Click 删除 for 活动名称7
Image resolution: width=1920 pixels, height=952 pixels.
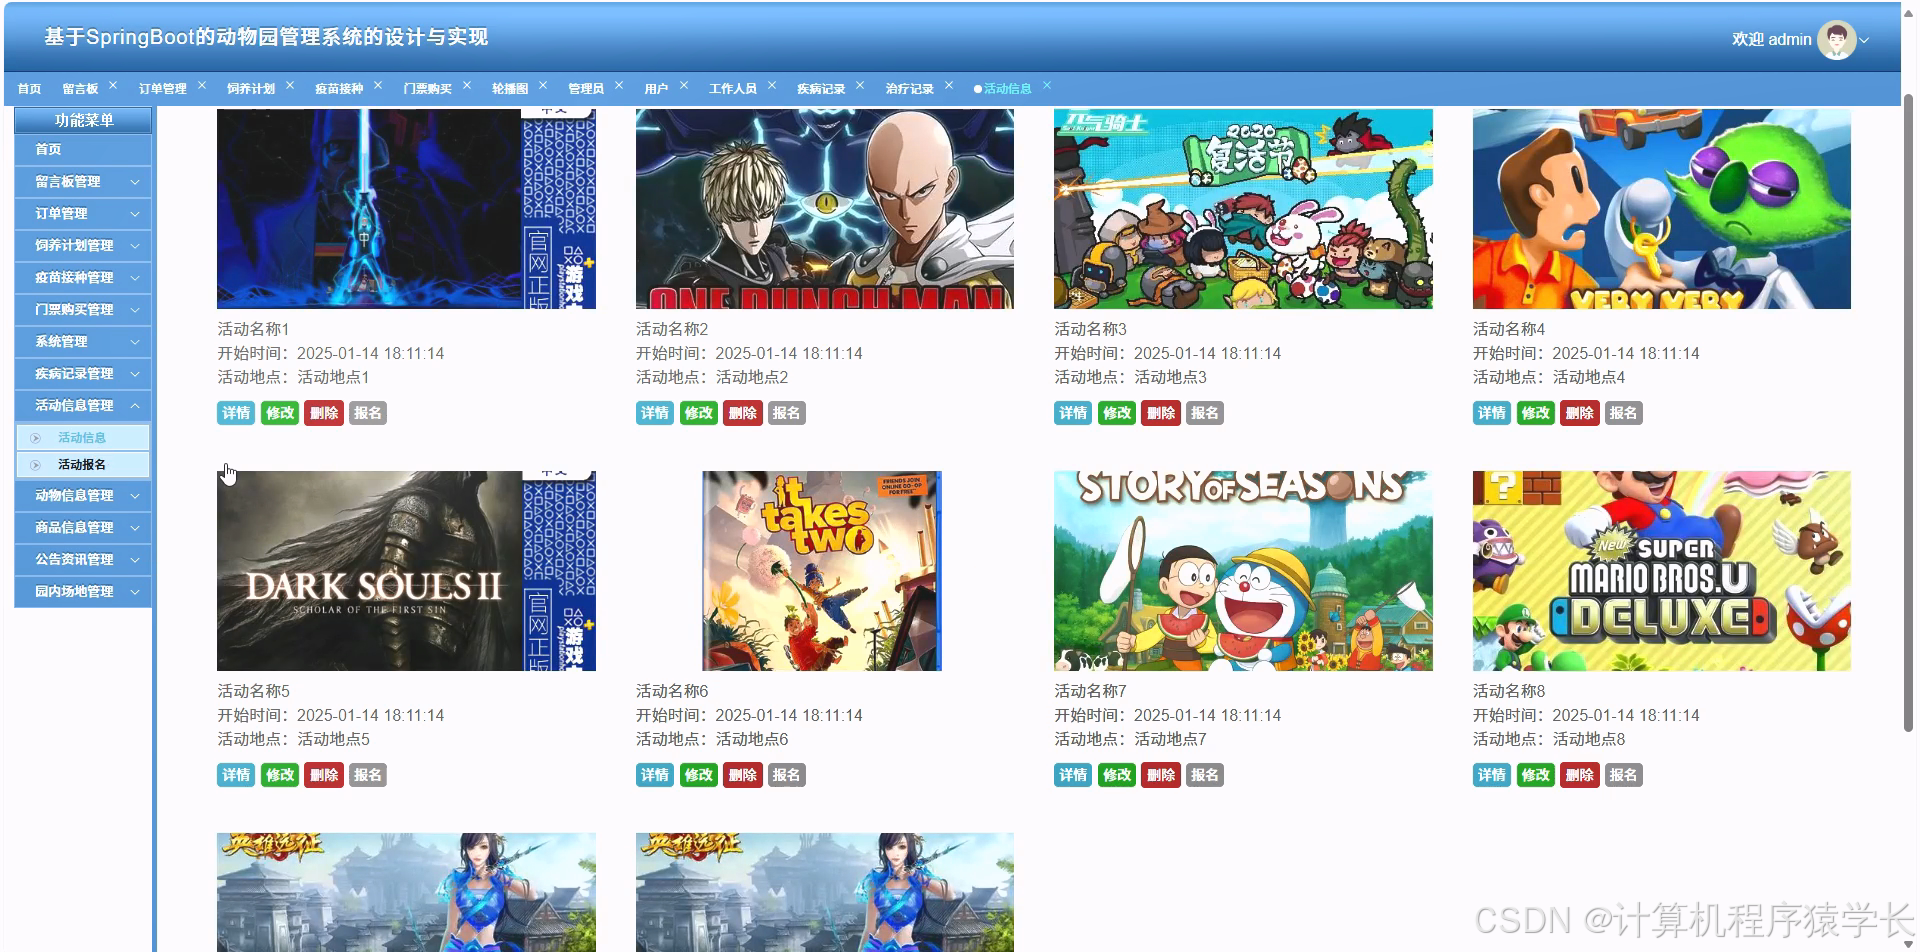[x=1161, y=775]
